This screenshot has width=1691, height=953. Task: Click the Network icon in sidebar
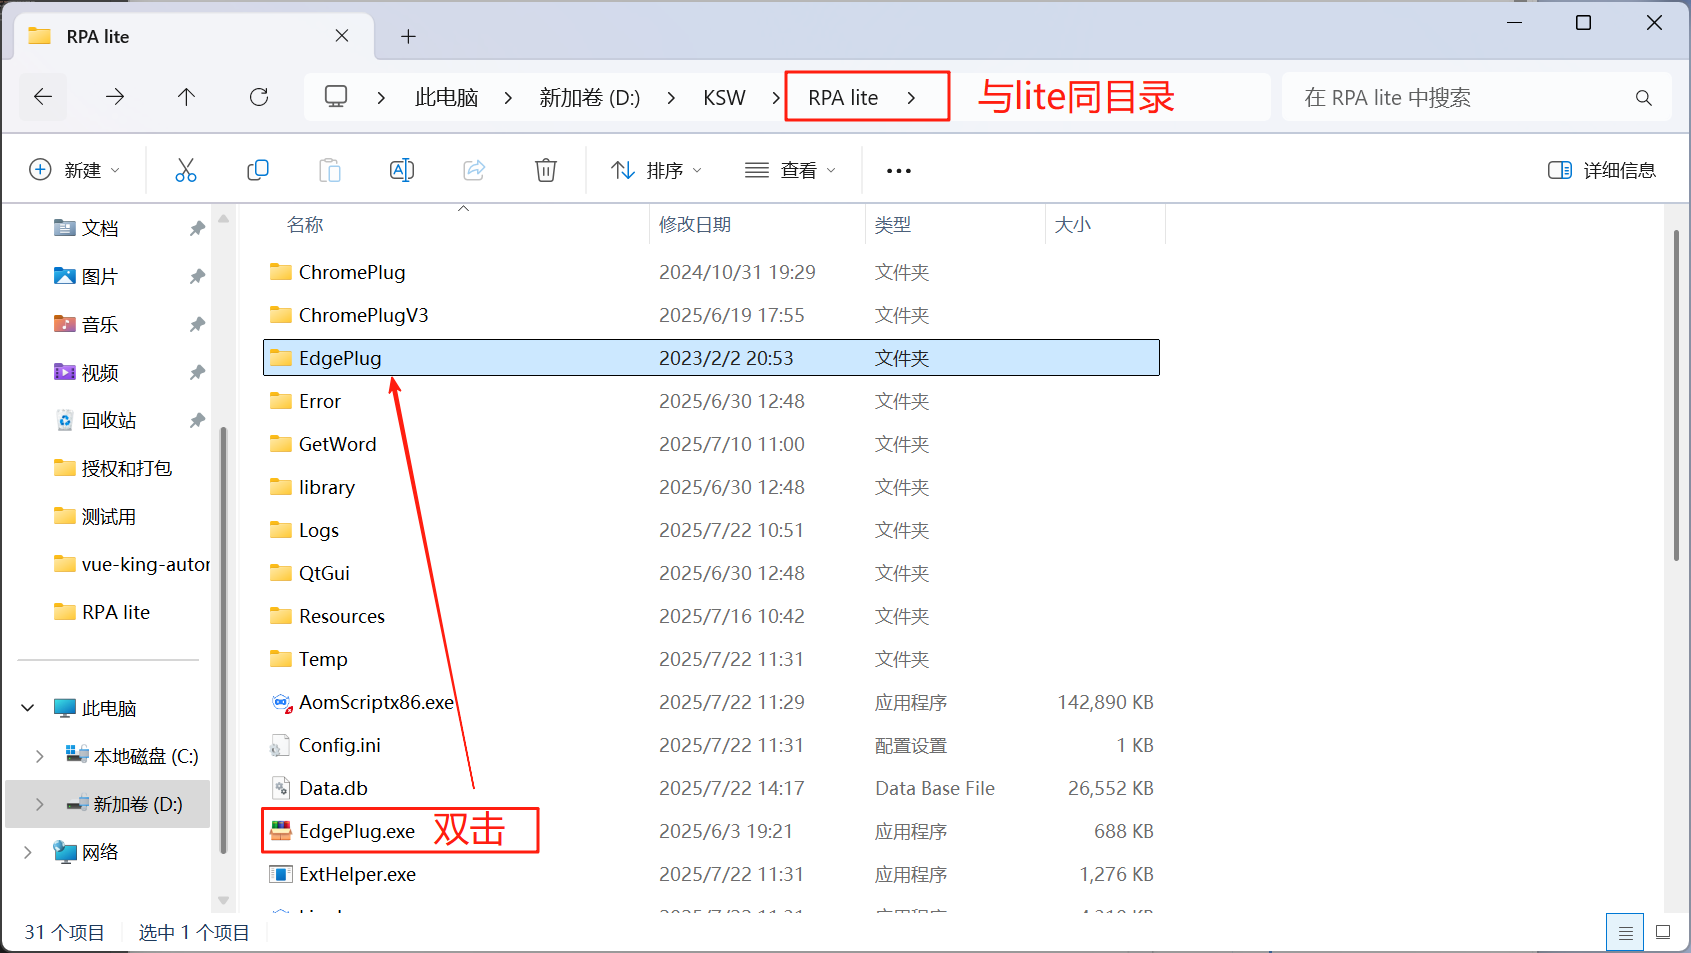click(x=65, y=852)
